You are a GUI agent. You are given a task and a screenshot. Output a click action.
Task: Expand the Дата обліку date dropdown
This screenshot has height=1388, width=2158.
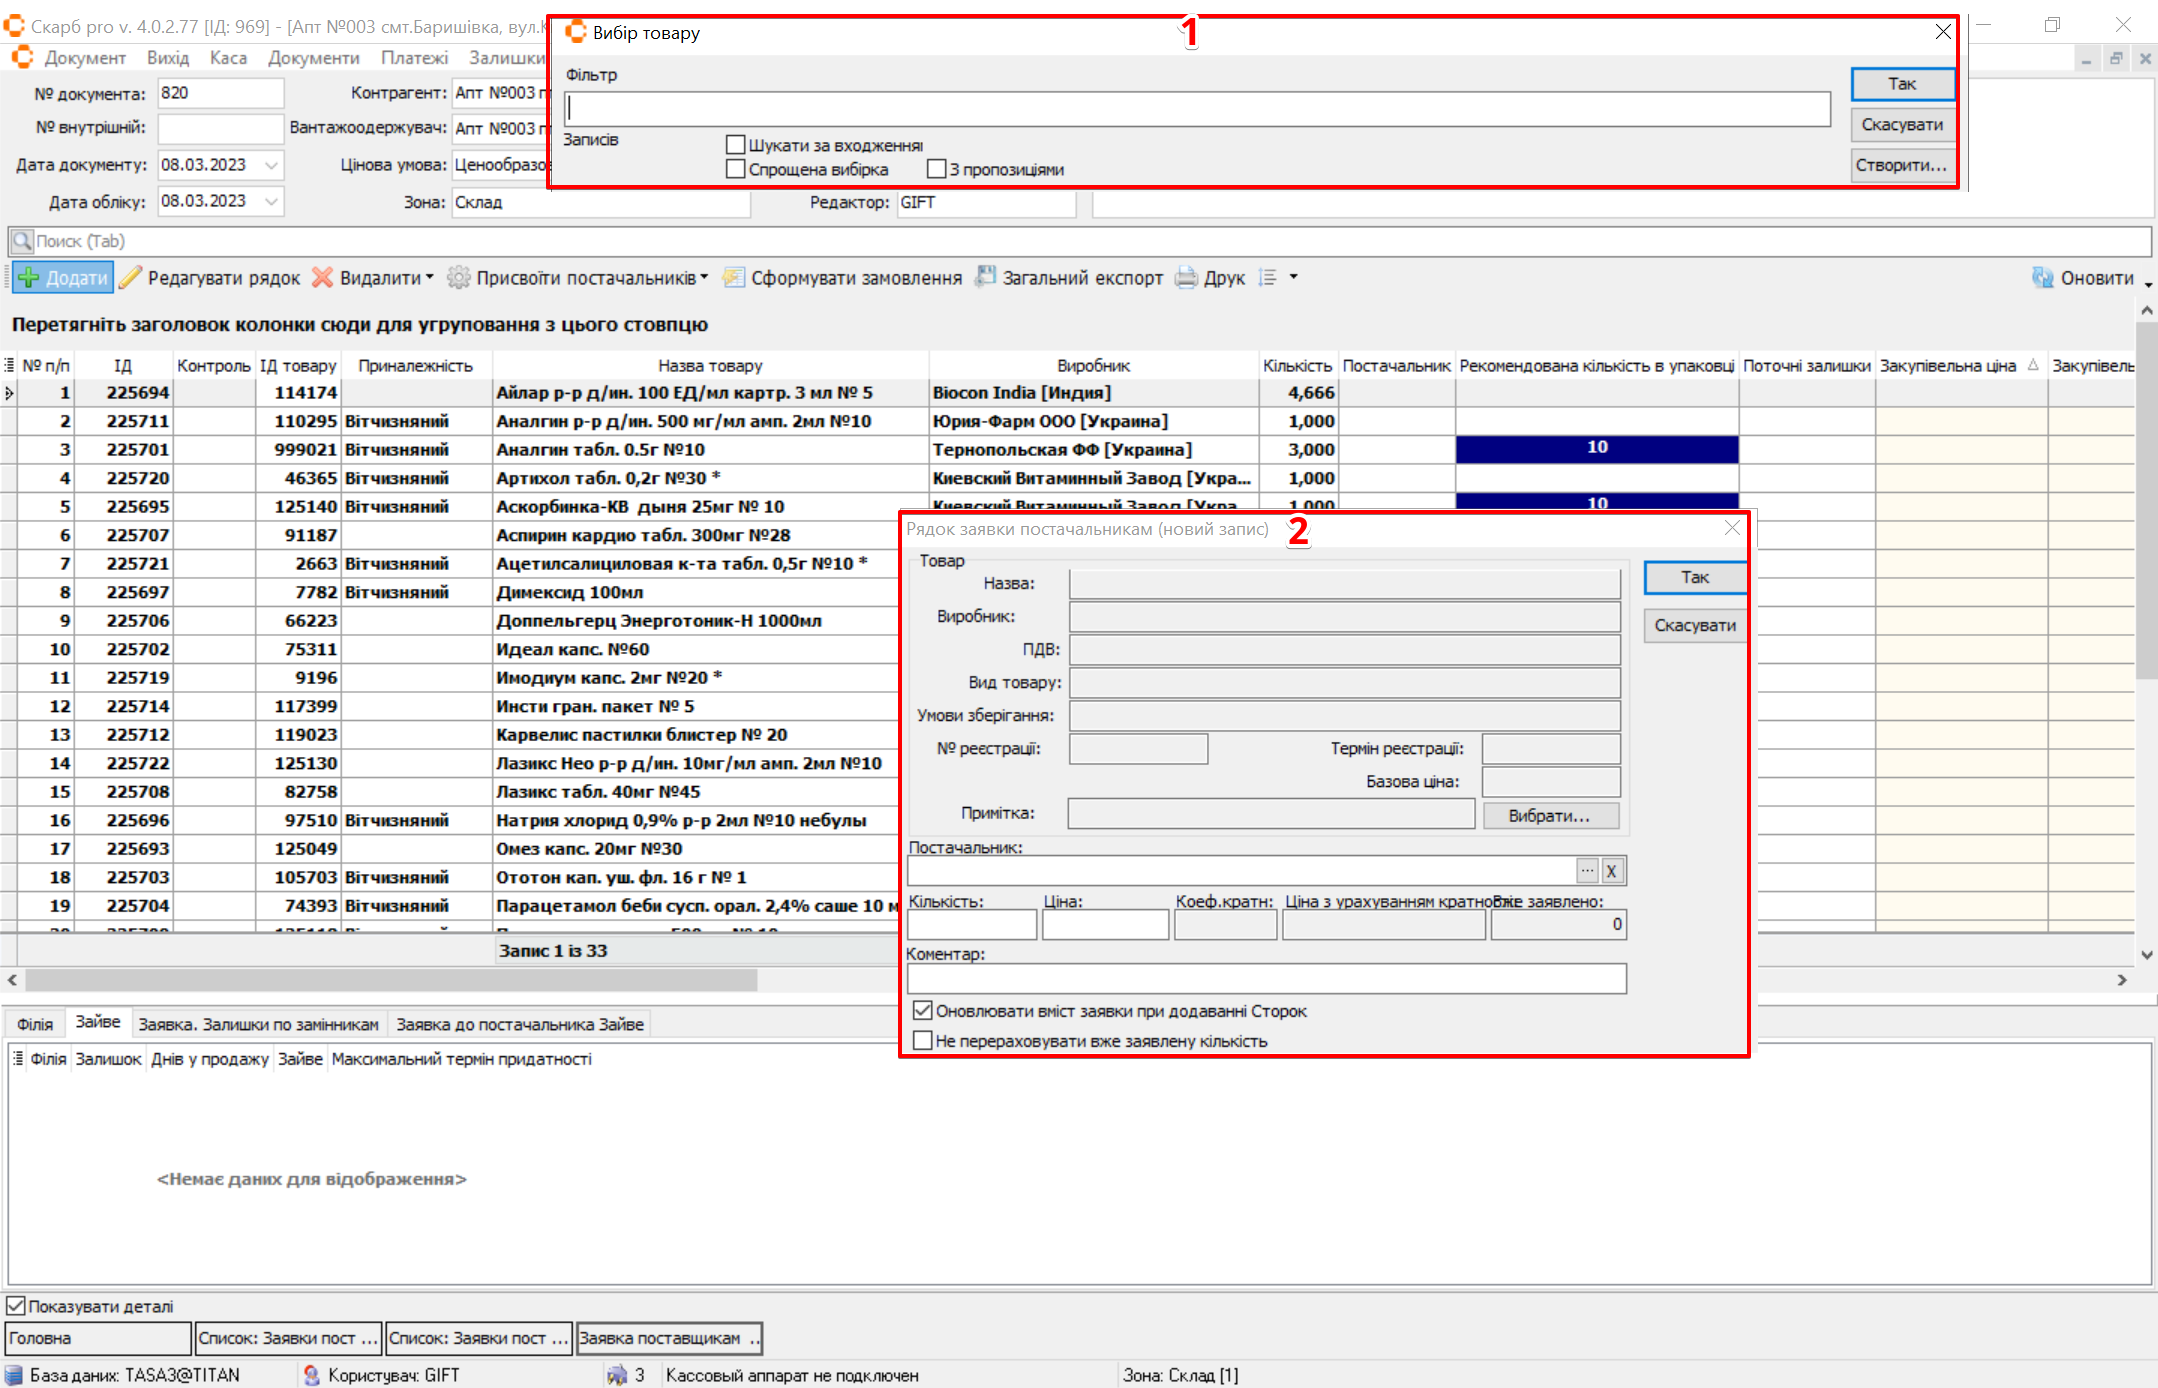[x=271, y=201]
